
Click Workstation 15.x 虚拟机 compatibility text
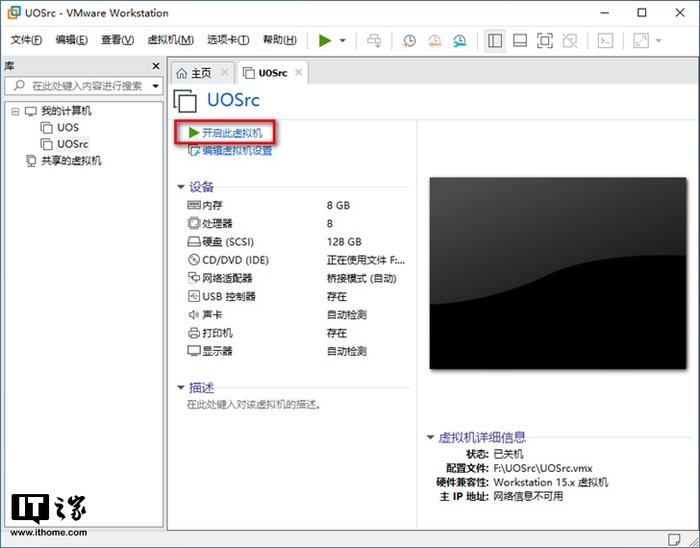pyautogui.click(x=550, y=482)
